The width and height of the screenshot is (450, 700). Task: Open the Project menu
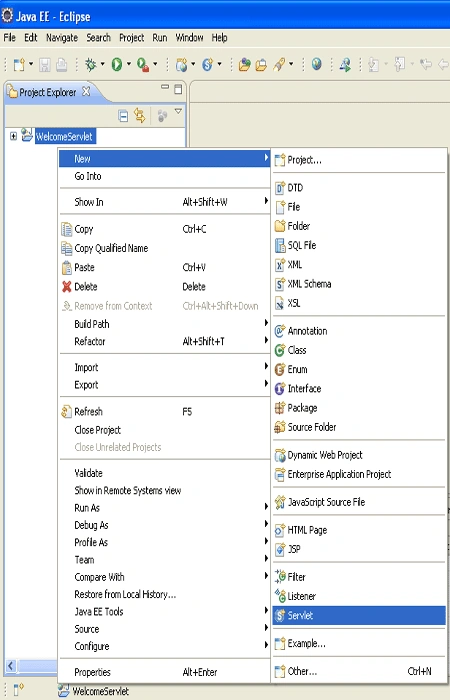pyautogui.click(x=132, y=38)
